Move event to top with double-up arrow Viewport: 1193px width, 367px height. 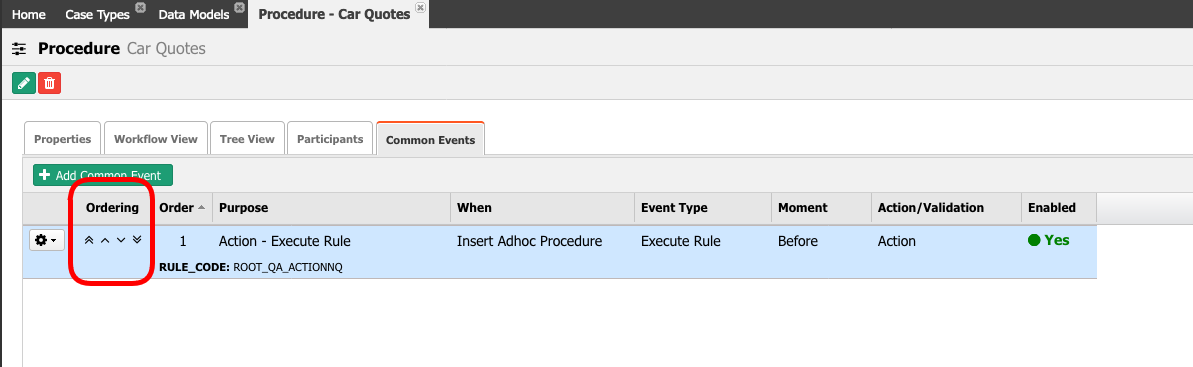click(89, 241)
